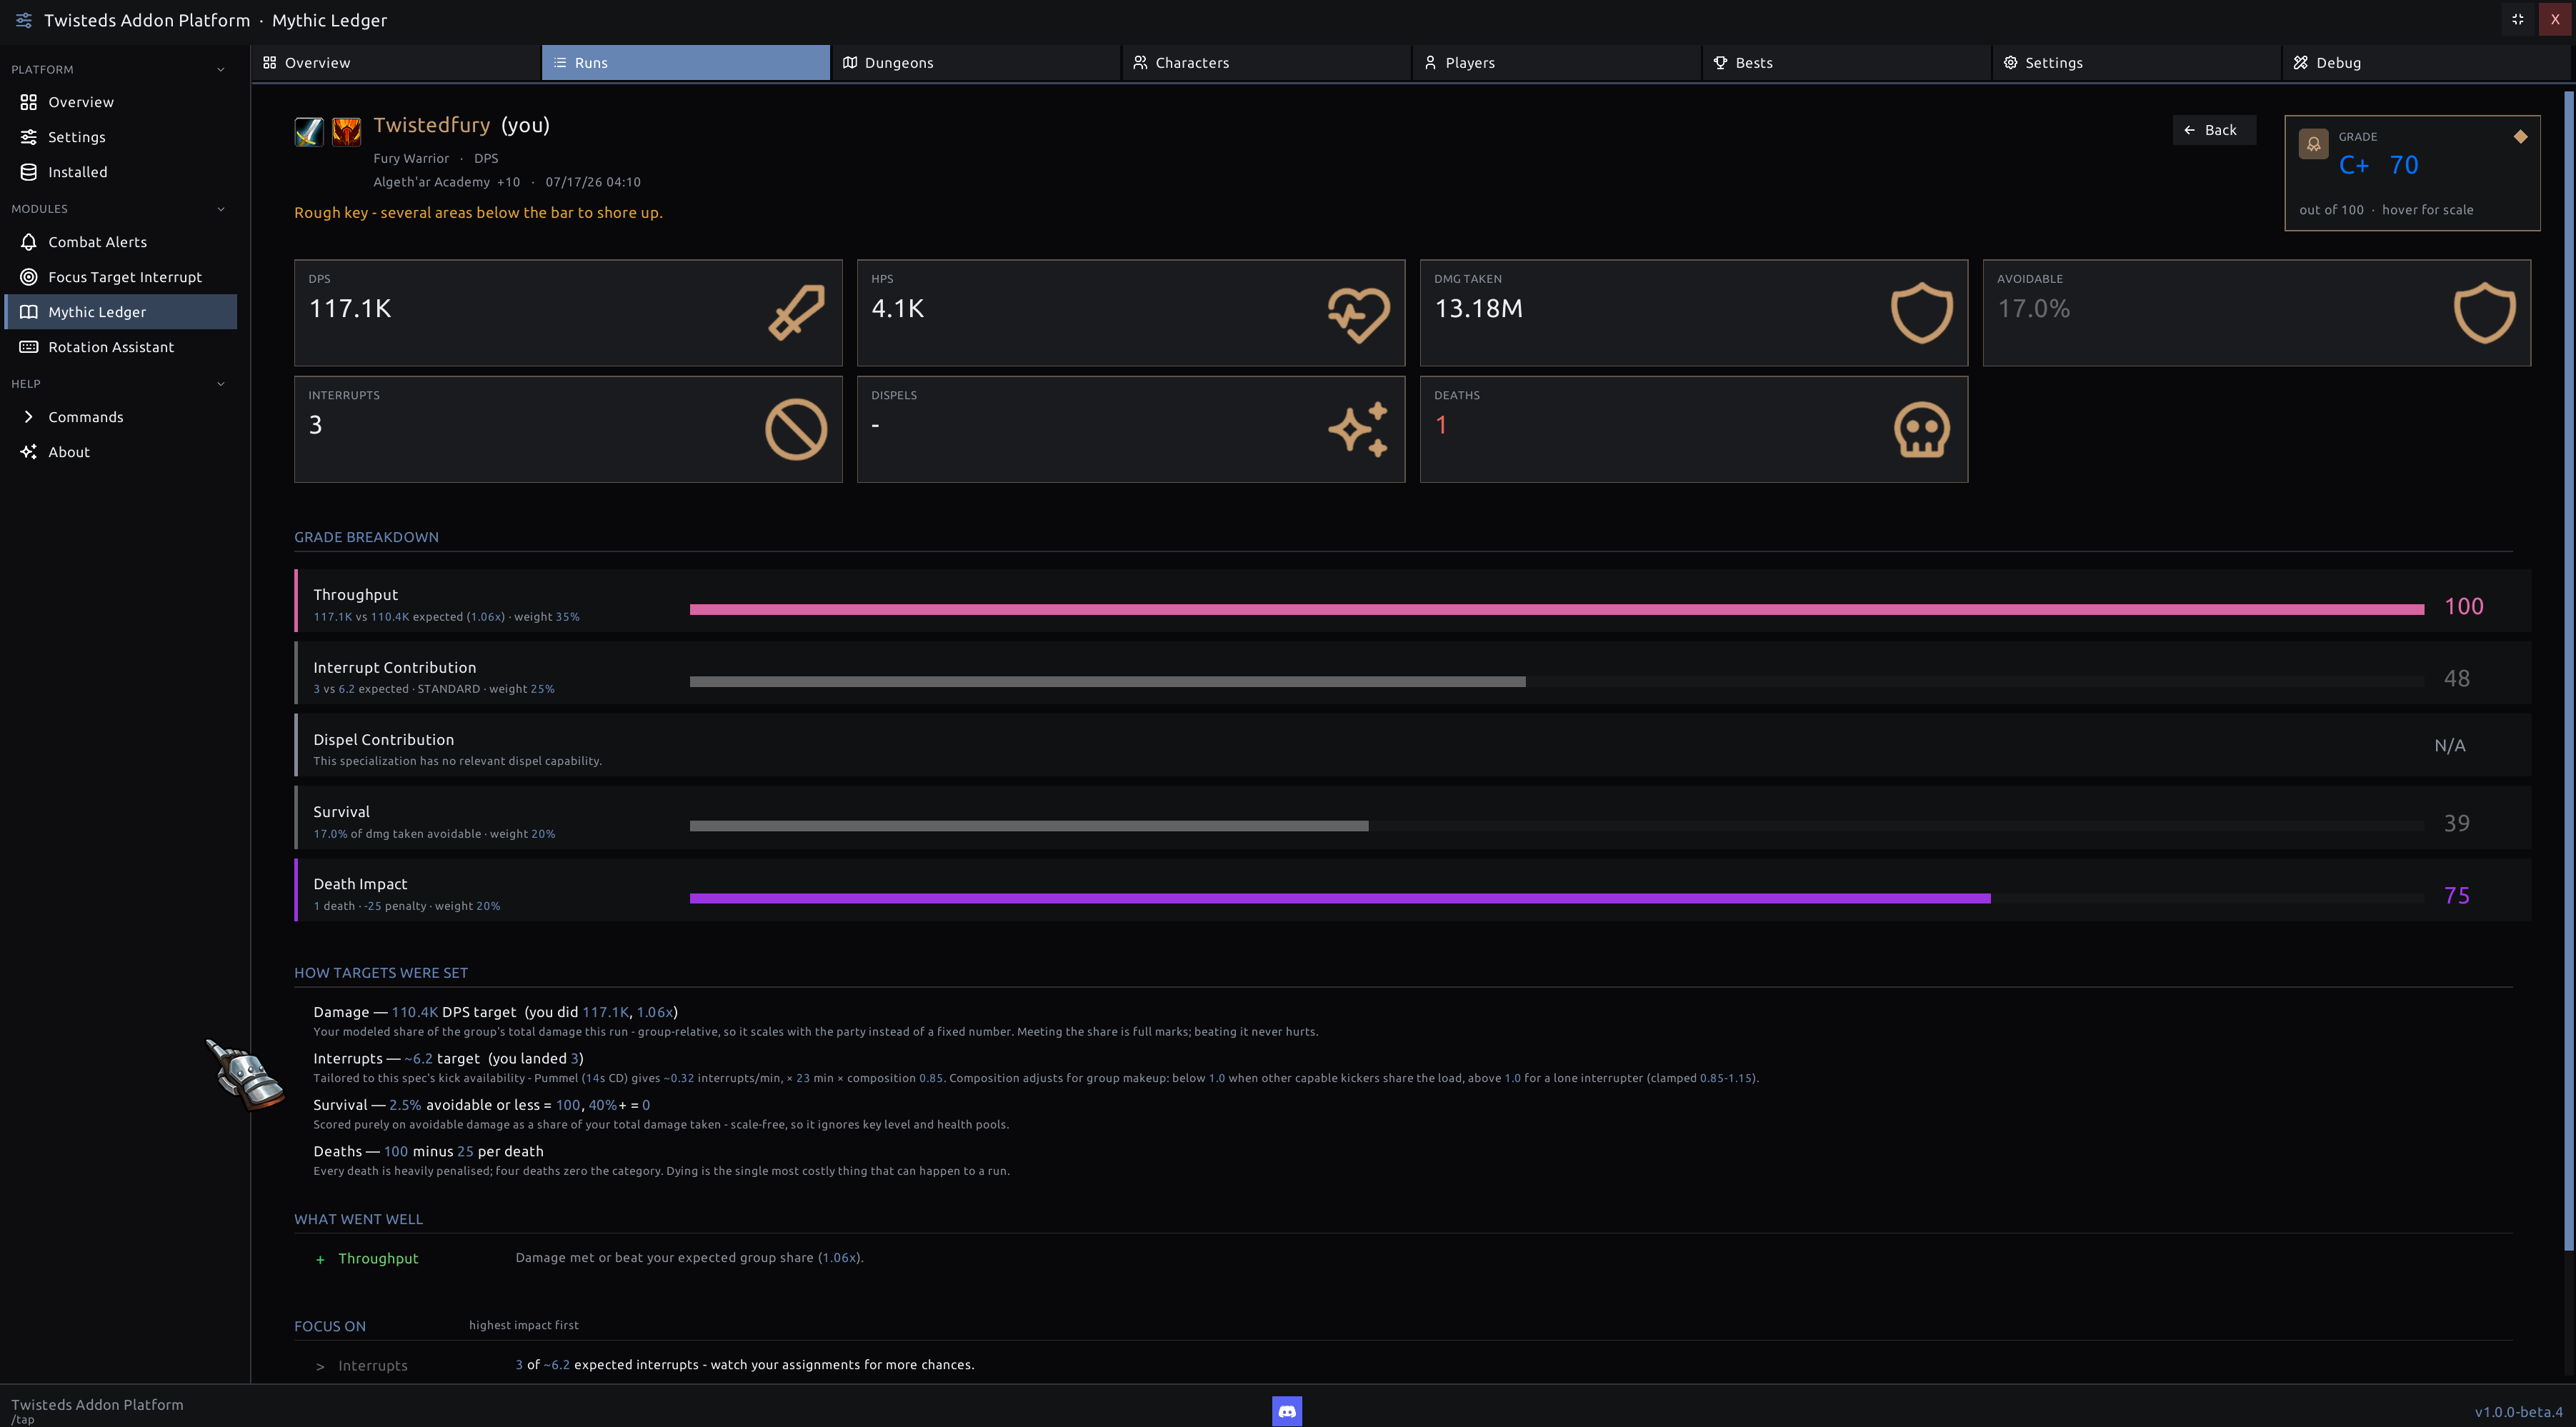Switch to the Overview tab

pos(396,62)
